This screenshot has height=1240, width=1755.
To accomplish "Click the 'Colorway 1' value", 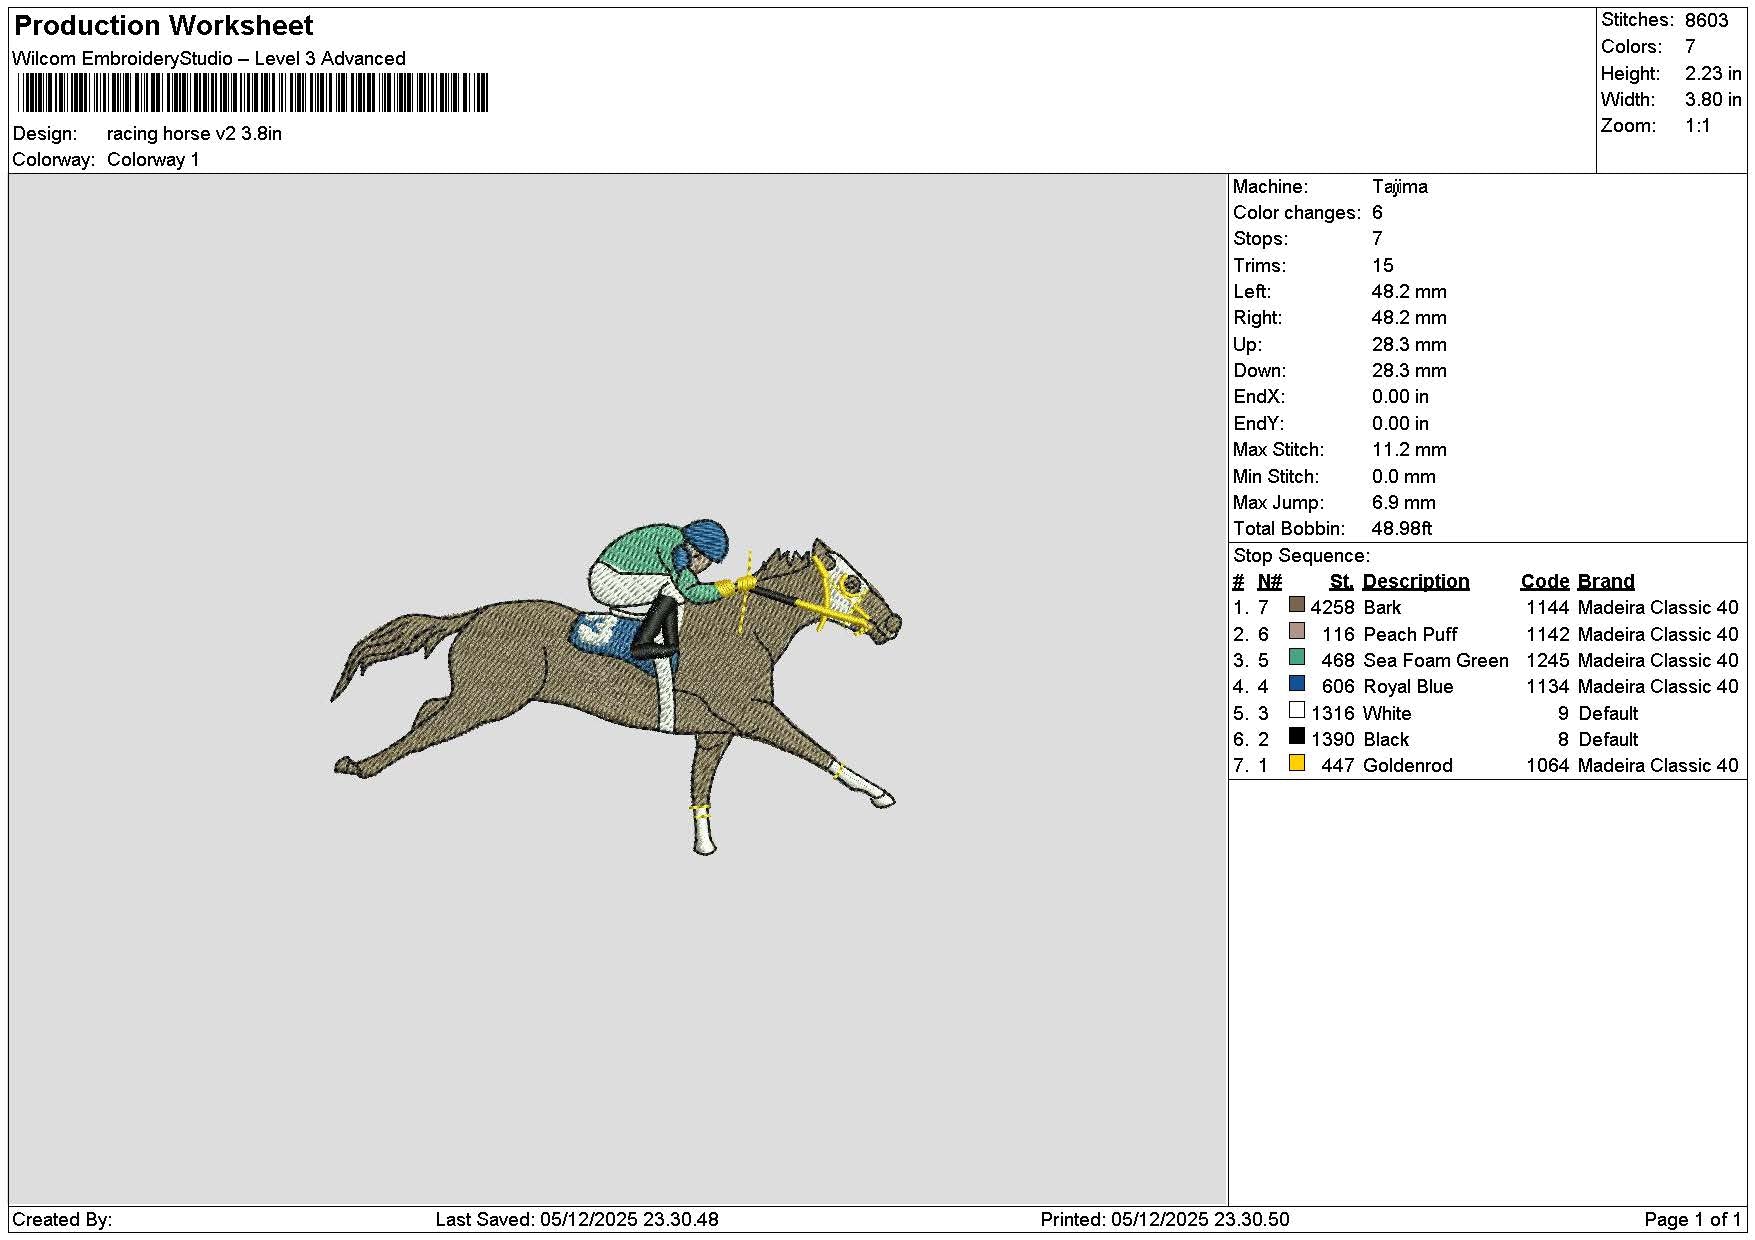I will (153, 159).
